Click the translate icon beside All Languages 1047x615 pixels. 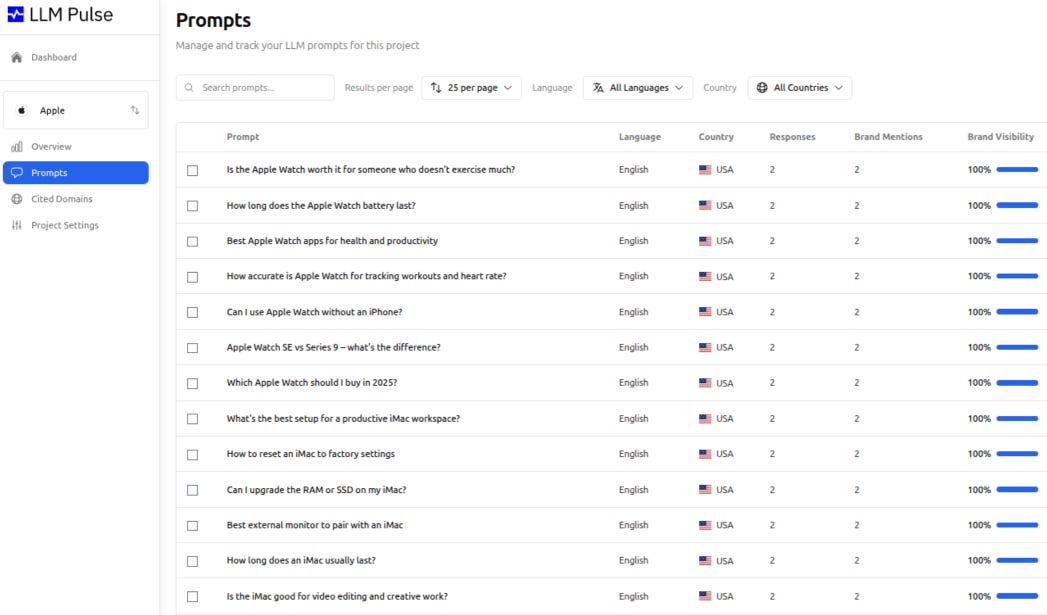pyautogui.click(x=598, y=87)
